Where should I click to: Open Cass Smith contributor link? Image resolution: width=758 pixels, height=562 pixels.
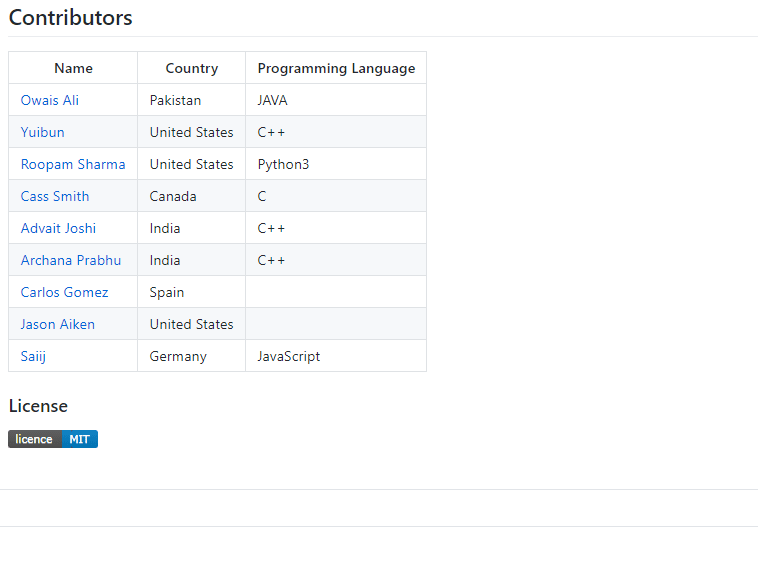pos(55,196)
